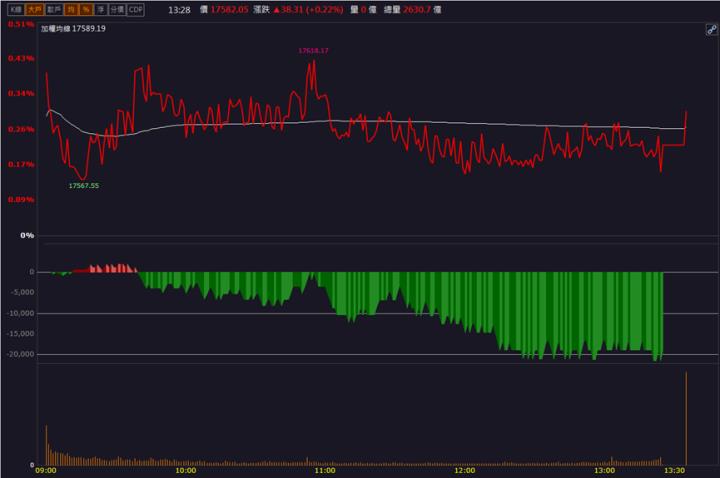This screenshot has height=478, width=720.
Task: Click the 09:00 time axis label
Action: tap(46, 470)
